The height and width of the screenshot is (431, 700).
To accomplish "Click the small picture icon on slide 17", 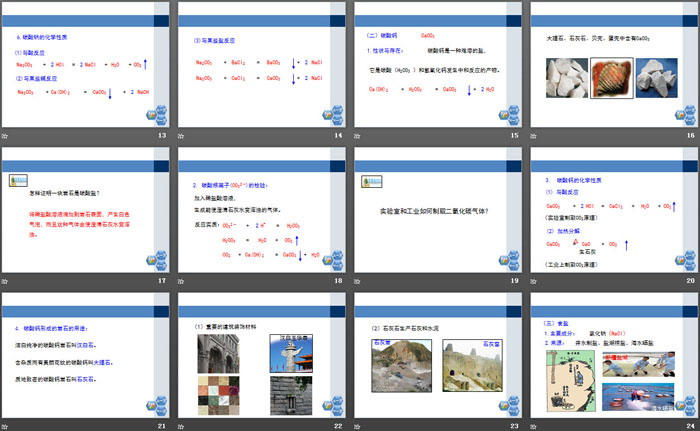I will (18, 180).
